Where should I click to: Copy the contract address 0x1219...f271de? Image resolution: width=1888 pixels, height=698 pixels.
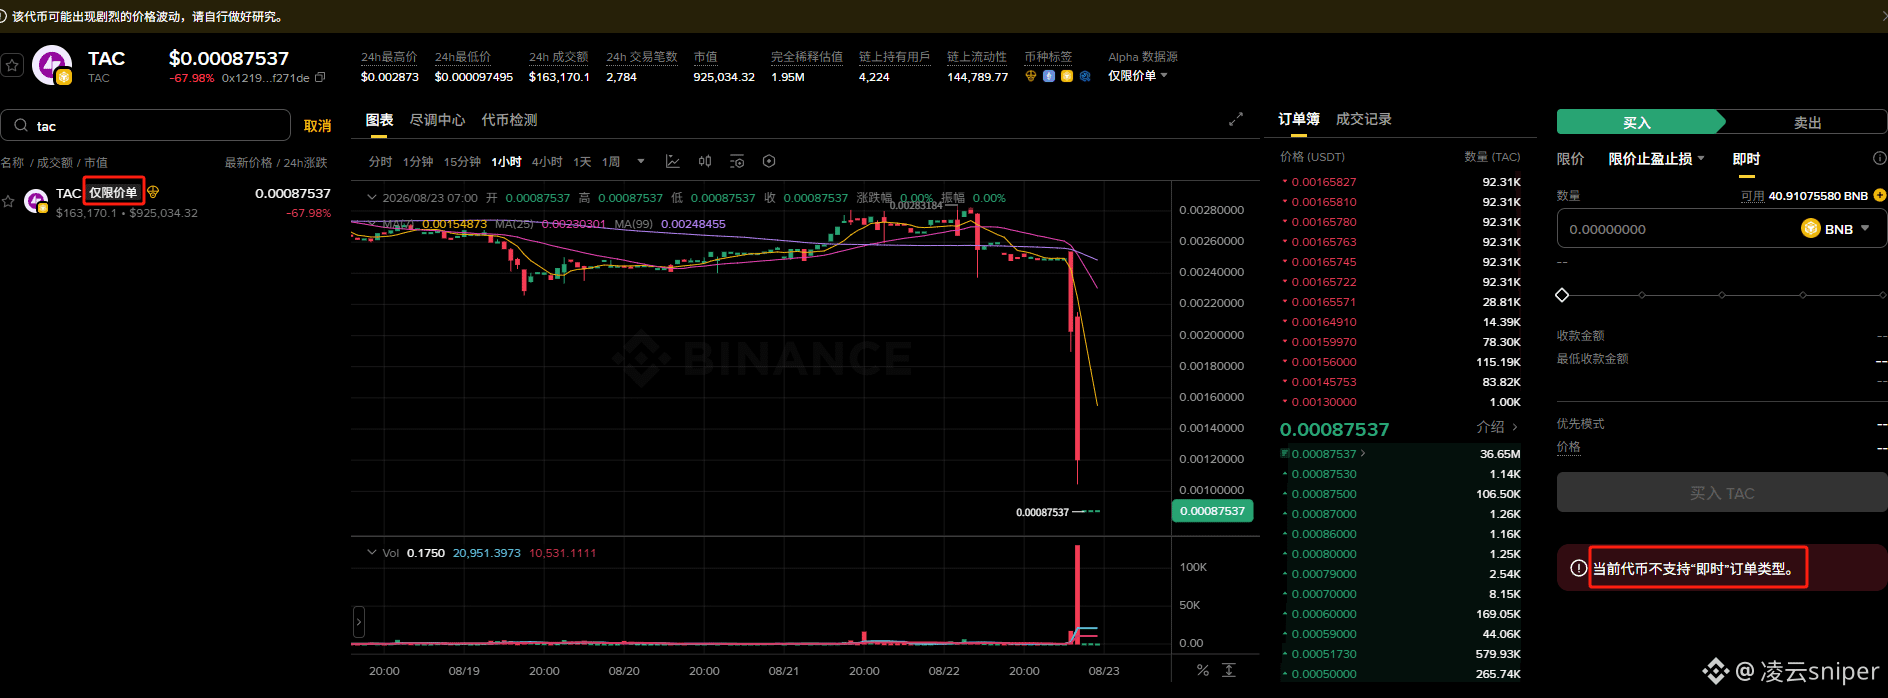(x=320, y=78)
